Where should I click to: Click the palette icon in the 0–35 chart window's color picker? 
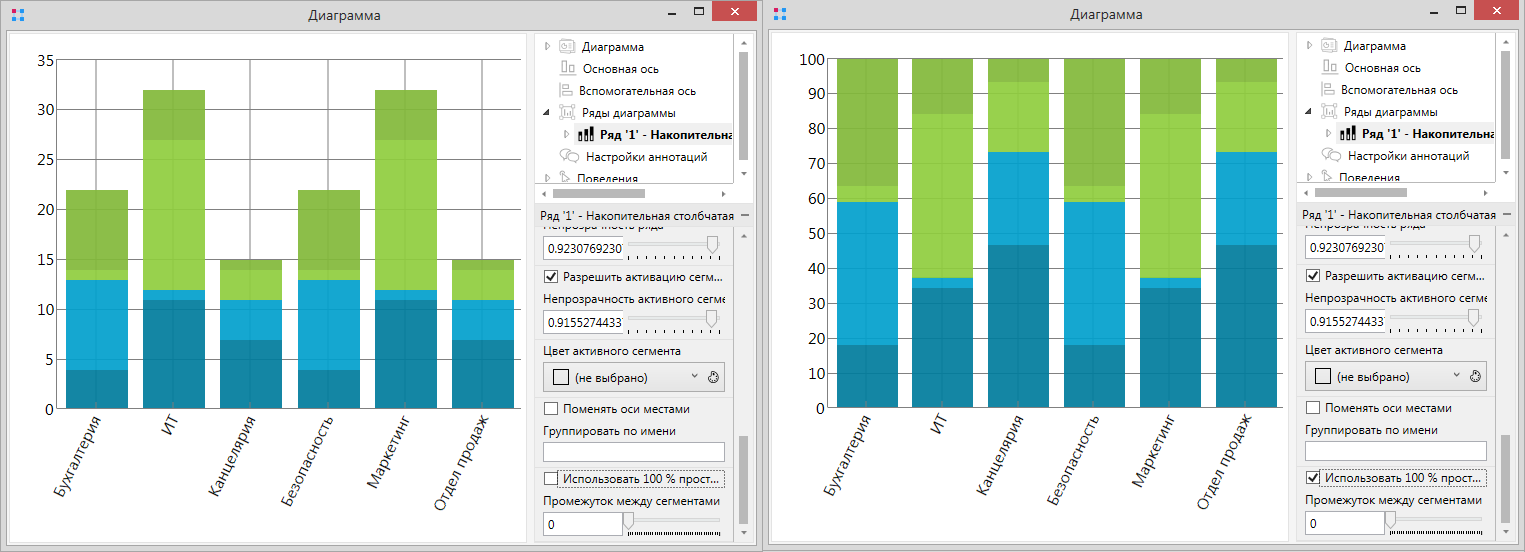pyautogui.click(x=713, y=378)
